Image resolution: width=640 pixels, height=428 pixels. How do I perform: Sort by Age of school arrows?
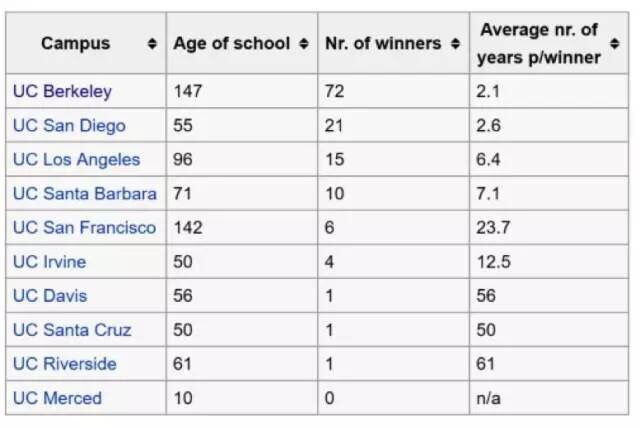[303, 43]
